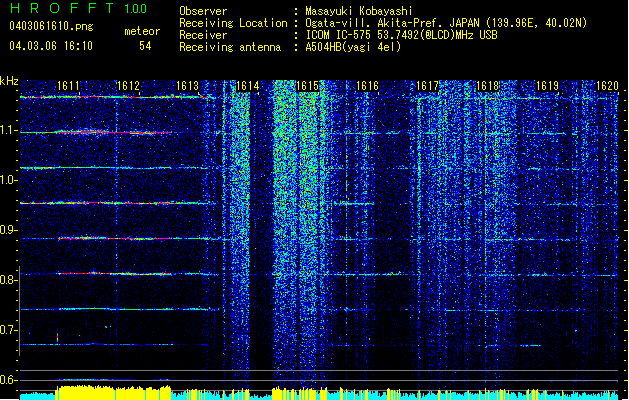Click the 1614 time marker
Screen dimensions: 629x400
click(x=248, y=86)
